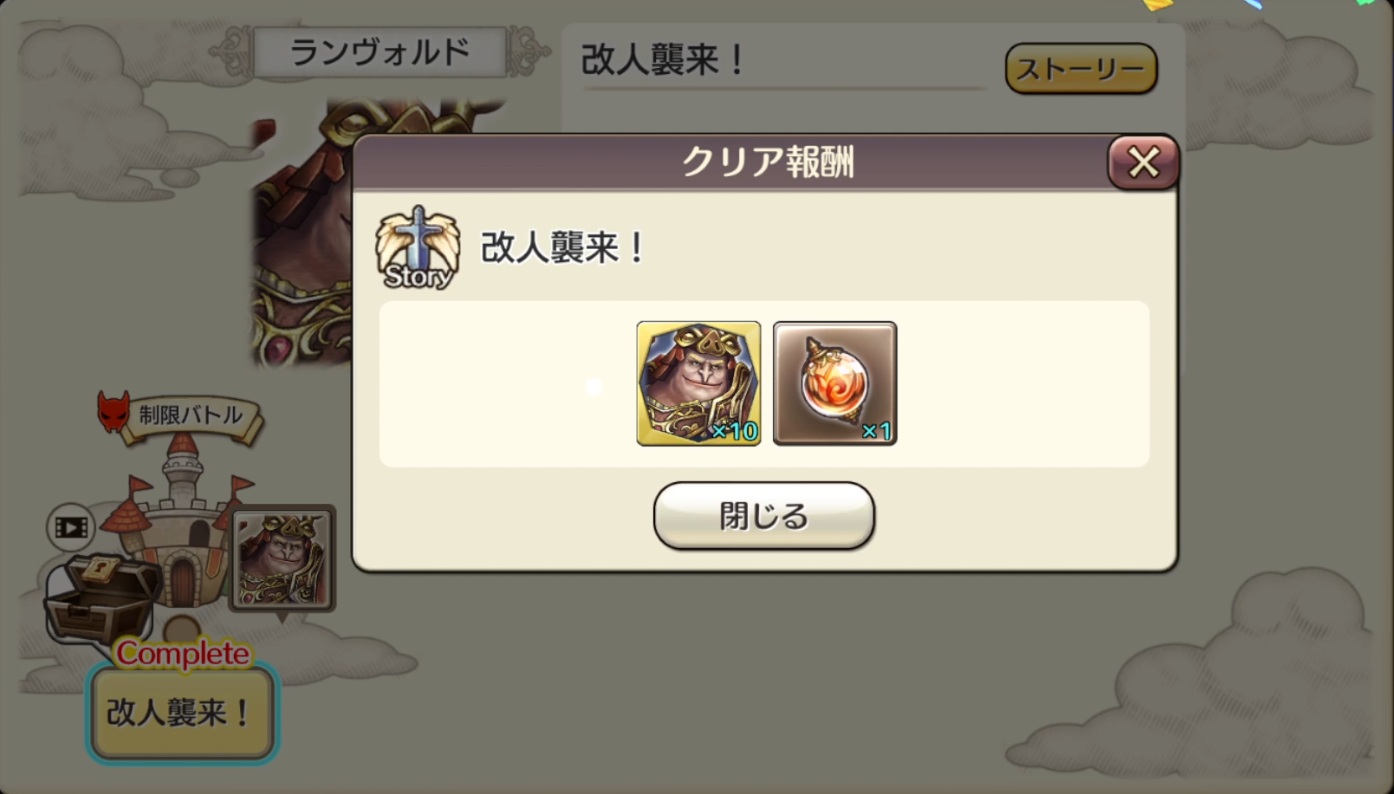
Task: Select the orange orb reward item ×1
Action: 835,383
